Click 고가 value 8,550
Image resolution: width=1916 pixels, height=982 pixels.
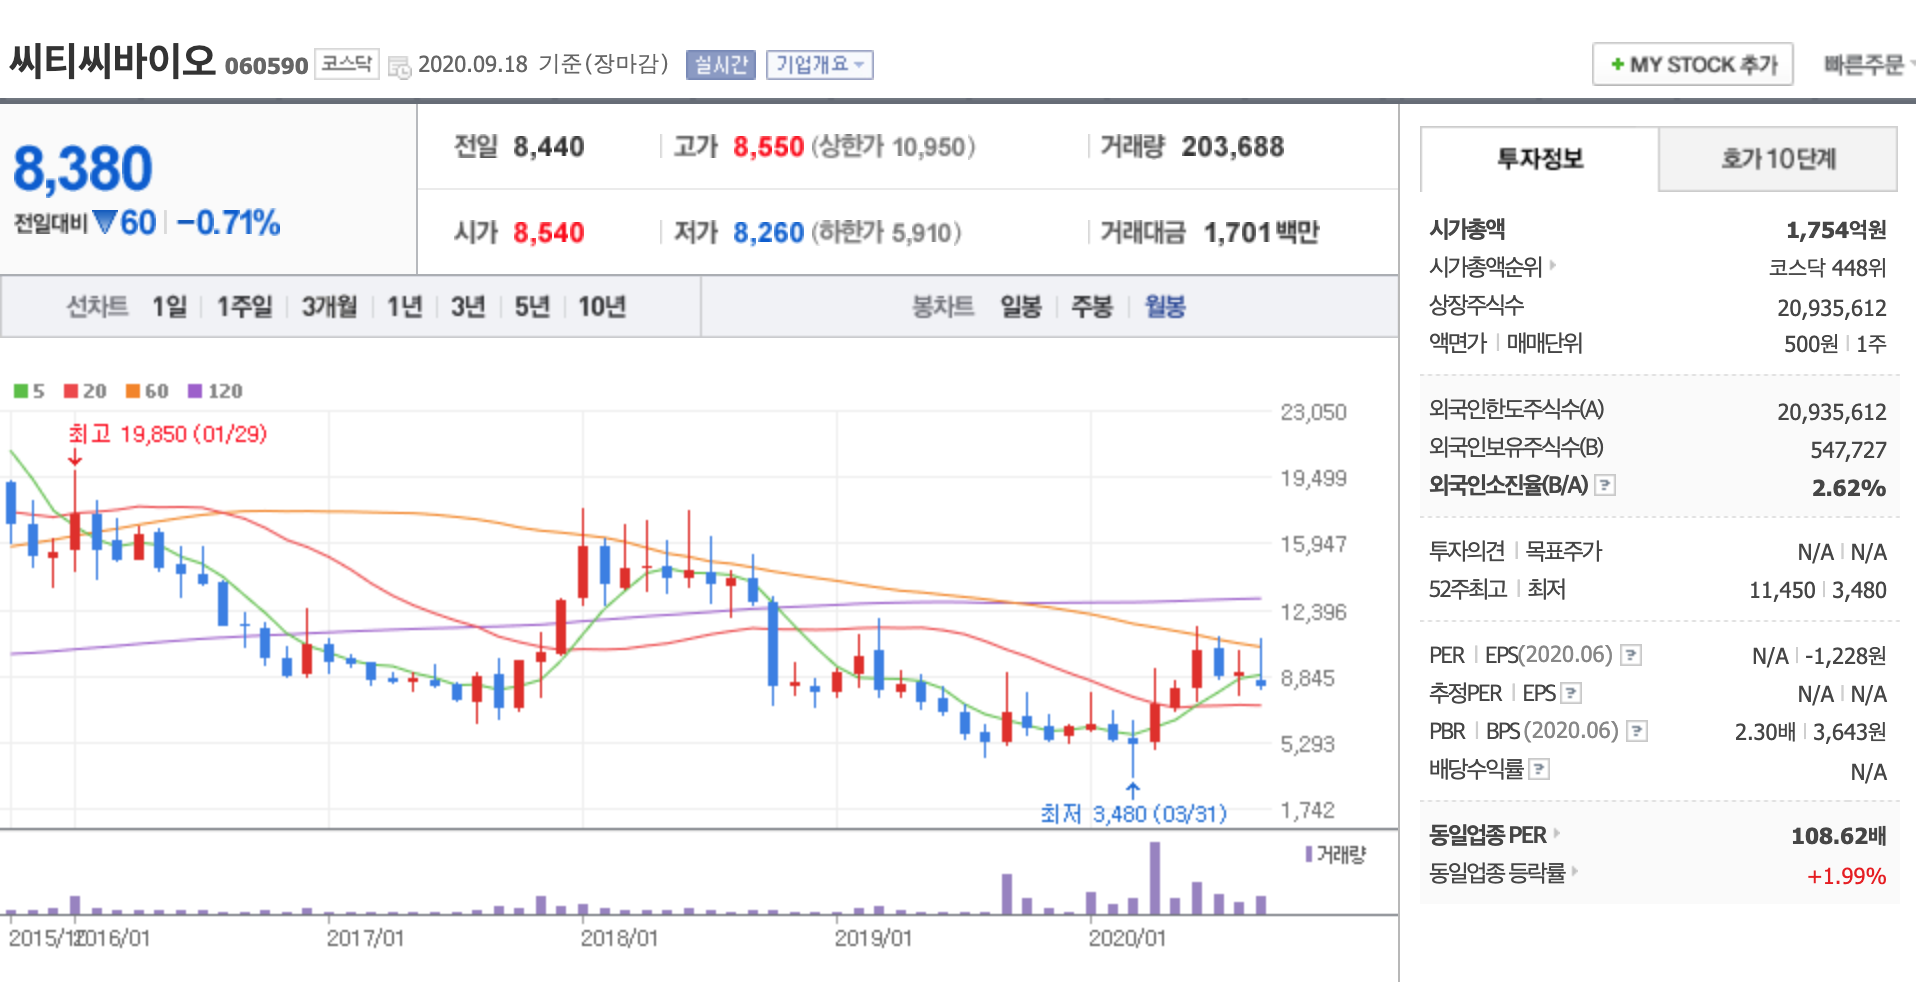click(768, 147)
